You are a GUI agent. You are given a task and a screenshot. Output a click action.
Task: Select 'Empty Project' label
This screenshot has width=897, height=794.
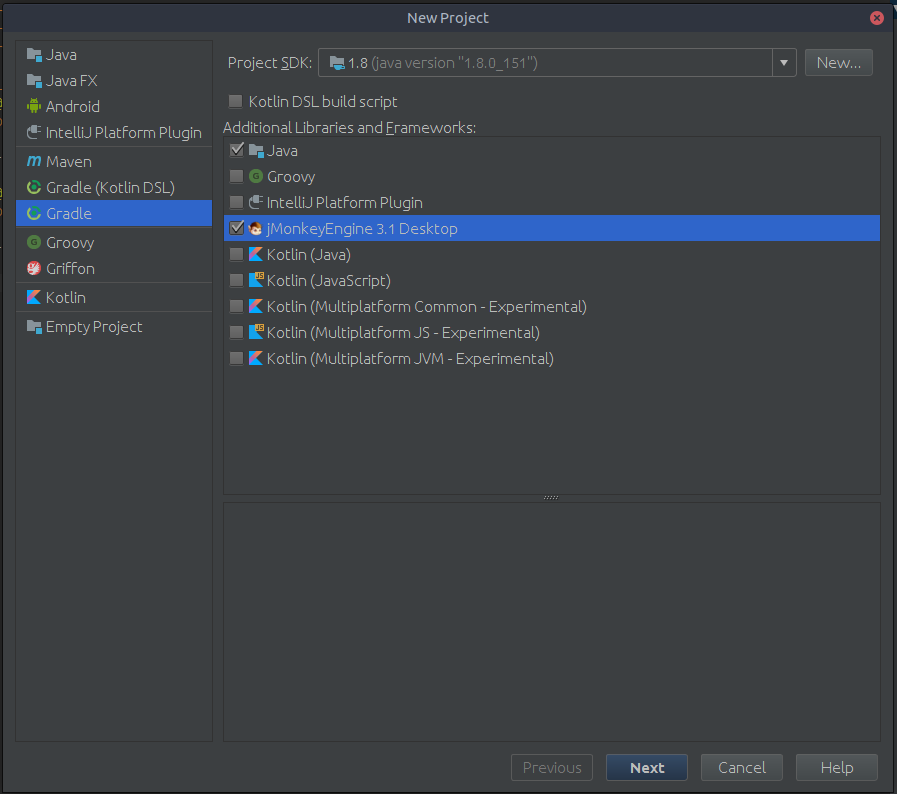[94, 327]
